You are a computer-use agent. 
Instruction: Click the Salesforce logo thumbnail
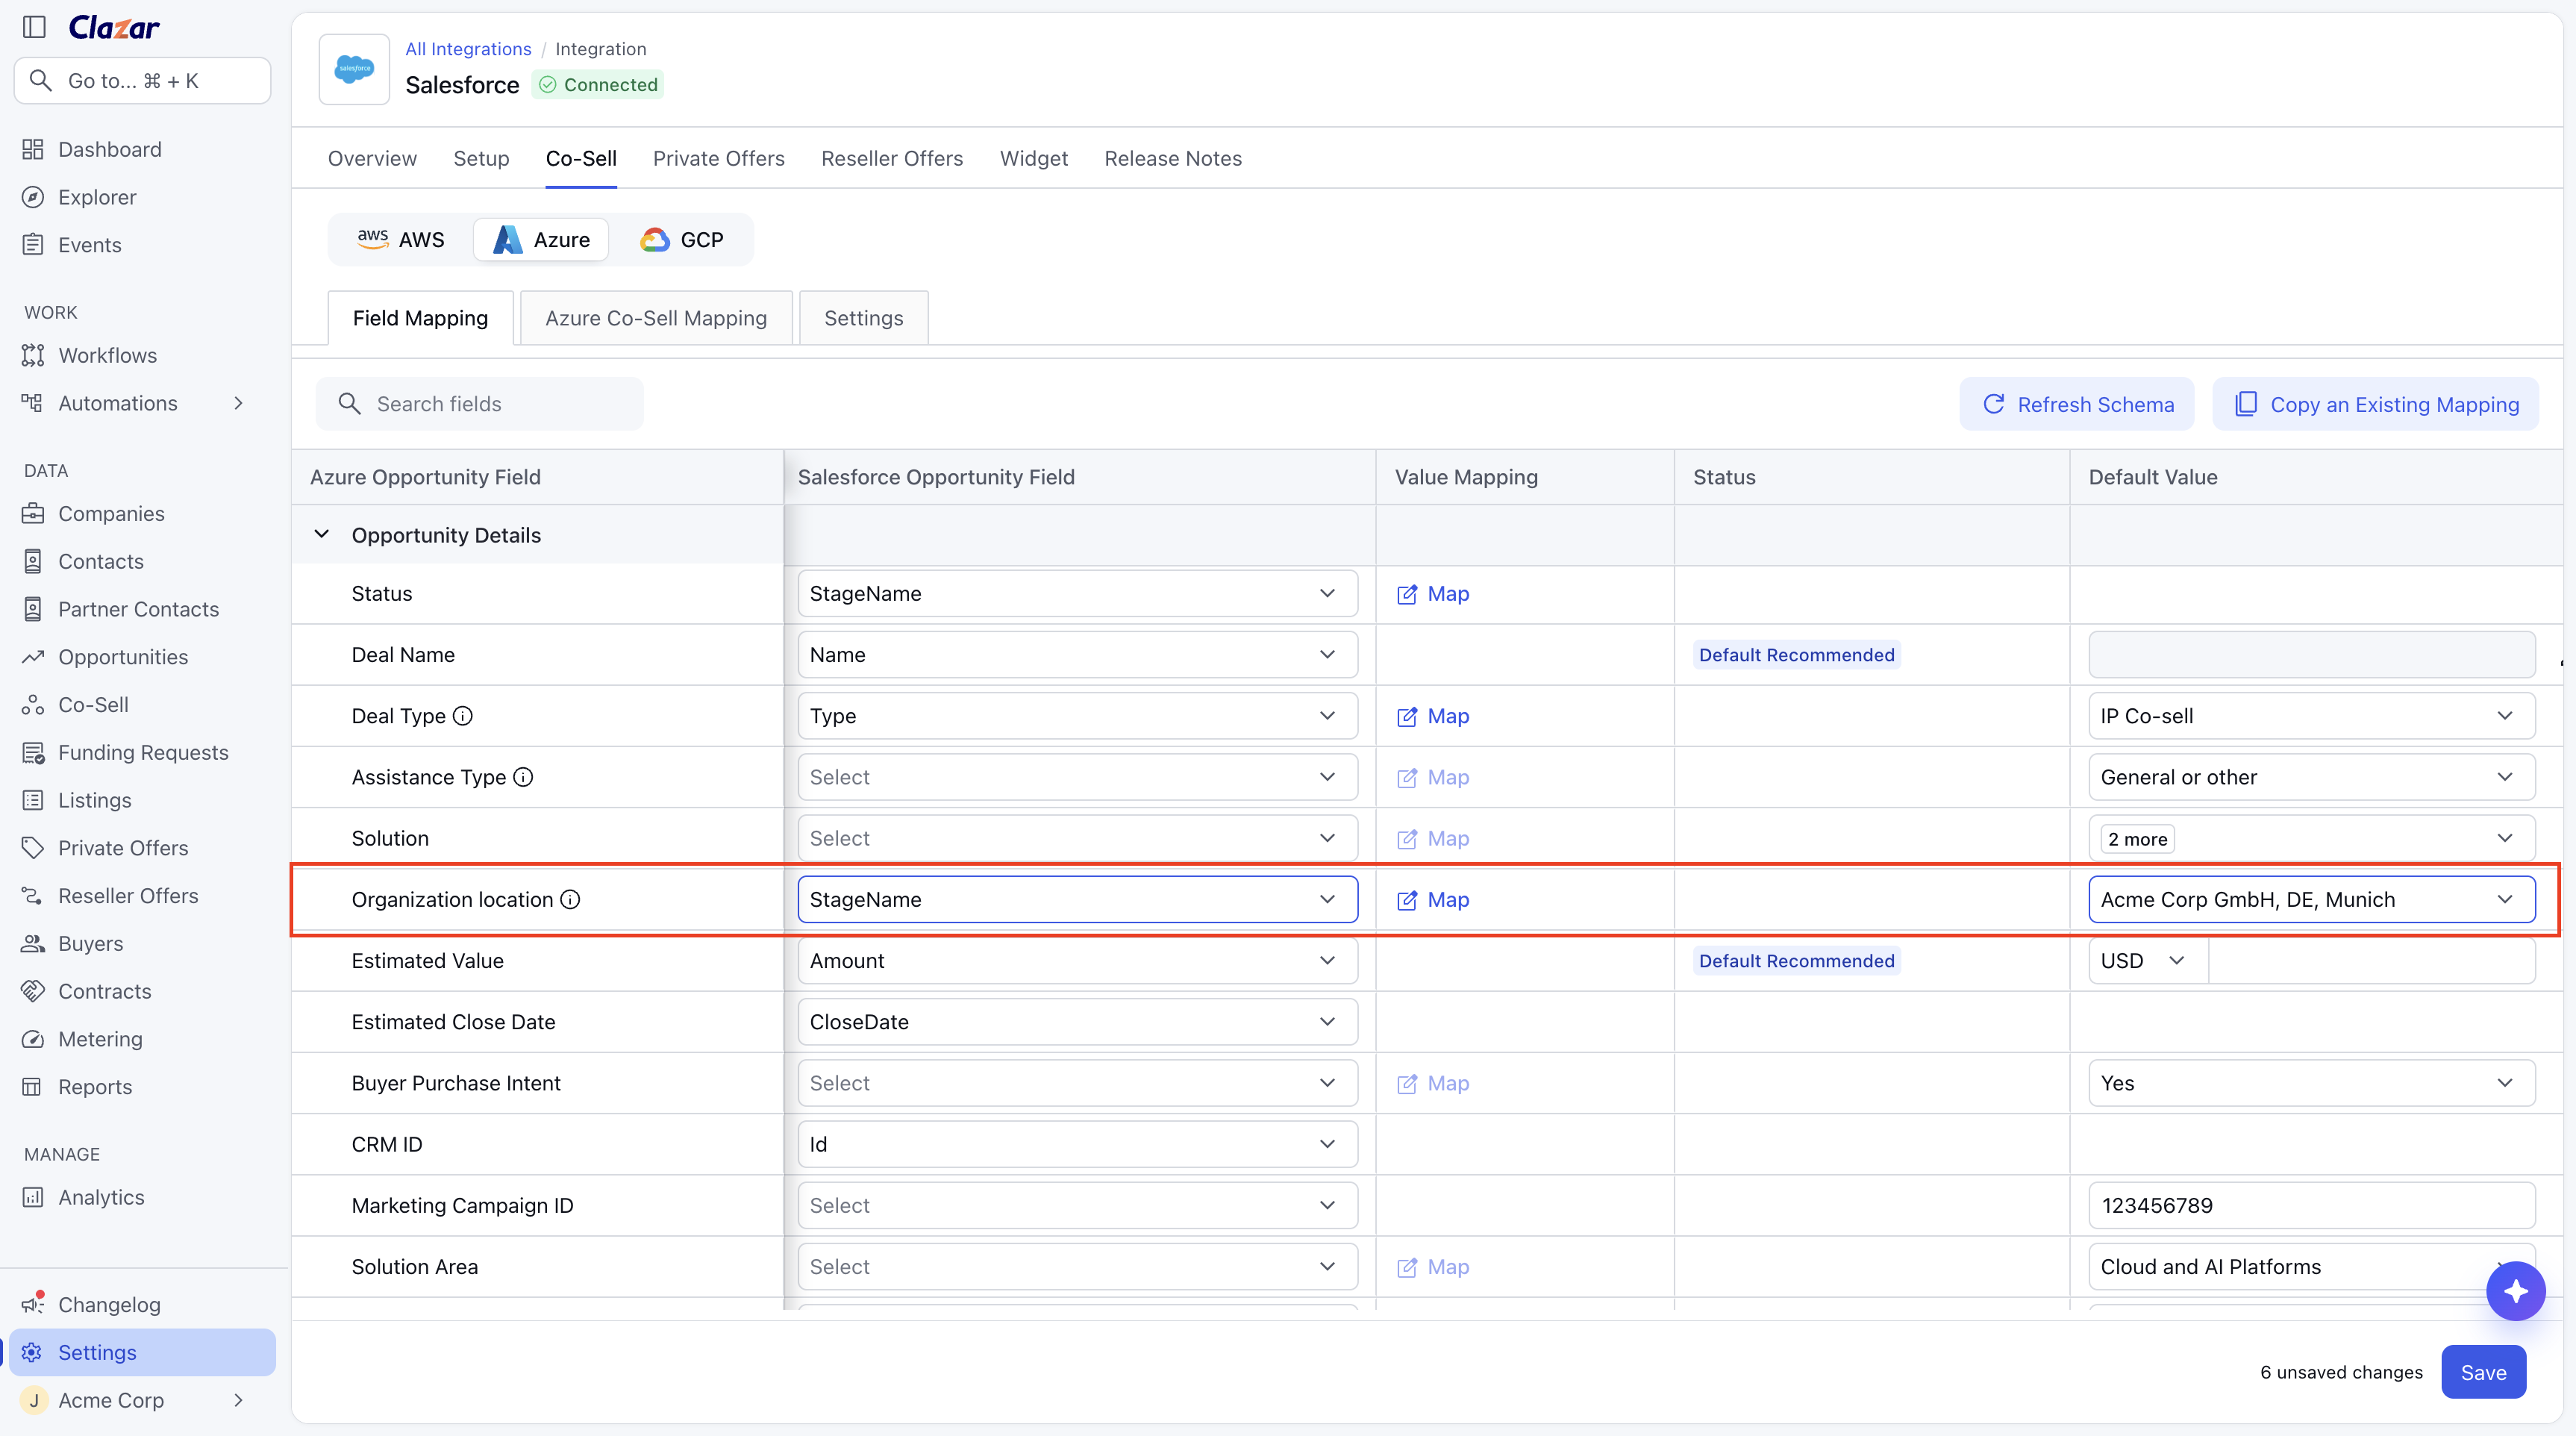354,69
